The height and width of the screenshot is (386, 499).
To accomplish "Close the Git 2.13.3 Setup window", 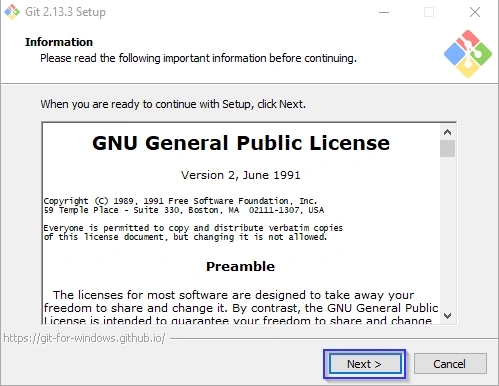I will pos(475,12).
